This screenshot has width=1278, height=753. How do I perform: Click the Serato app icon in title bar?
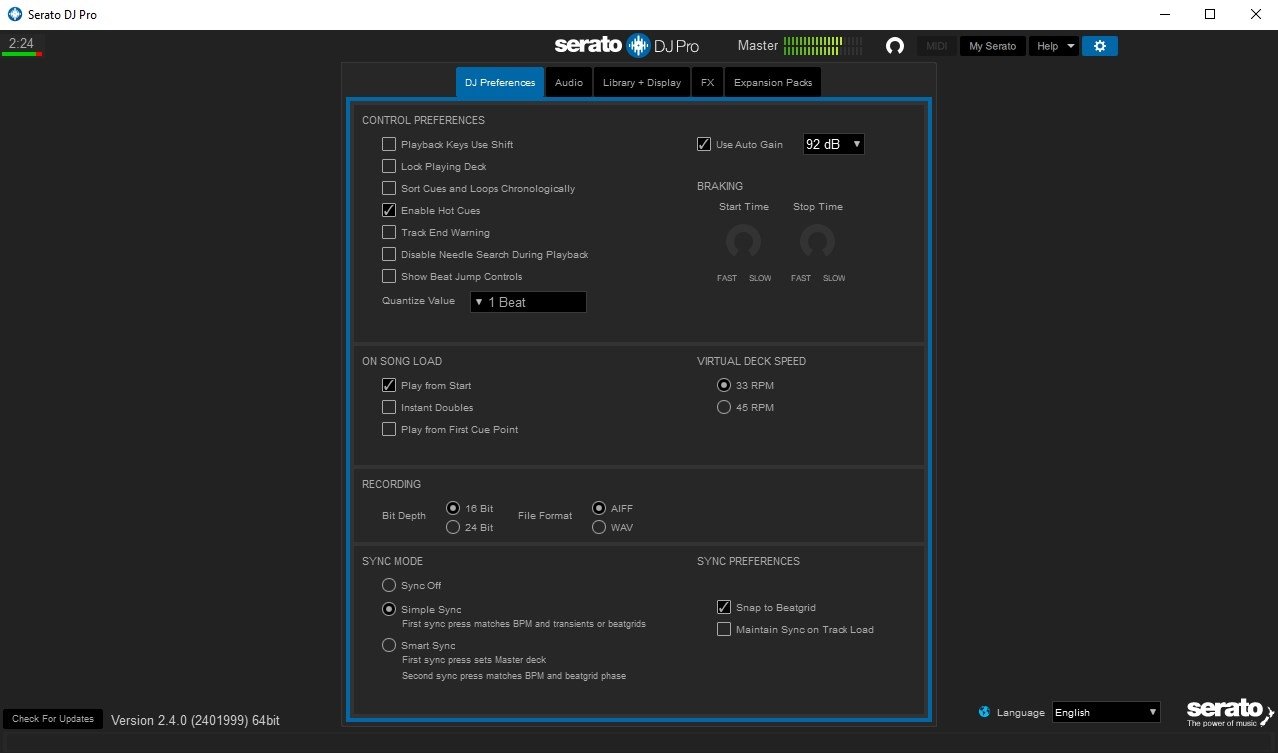[14, 15]
